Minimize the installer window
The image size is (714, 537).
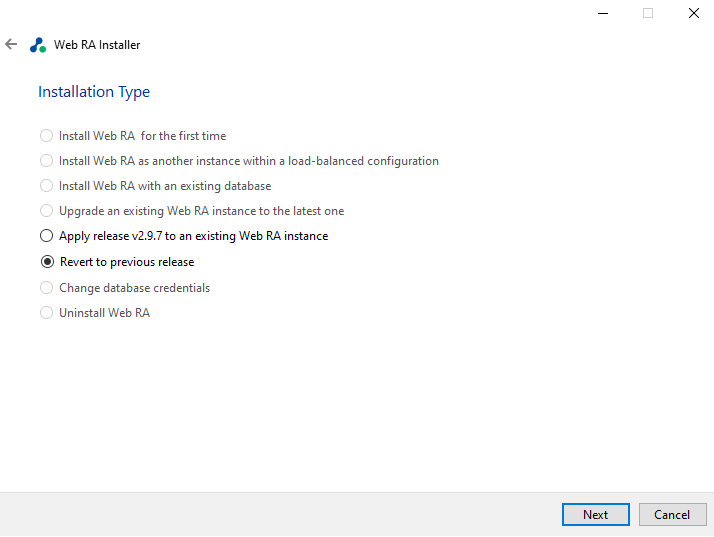(603, 13)
